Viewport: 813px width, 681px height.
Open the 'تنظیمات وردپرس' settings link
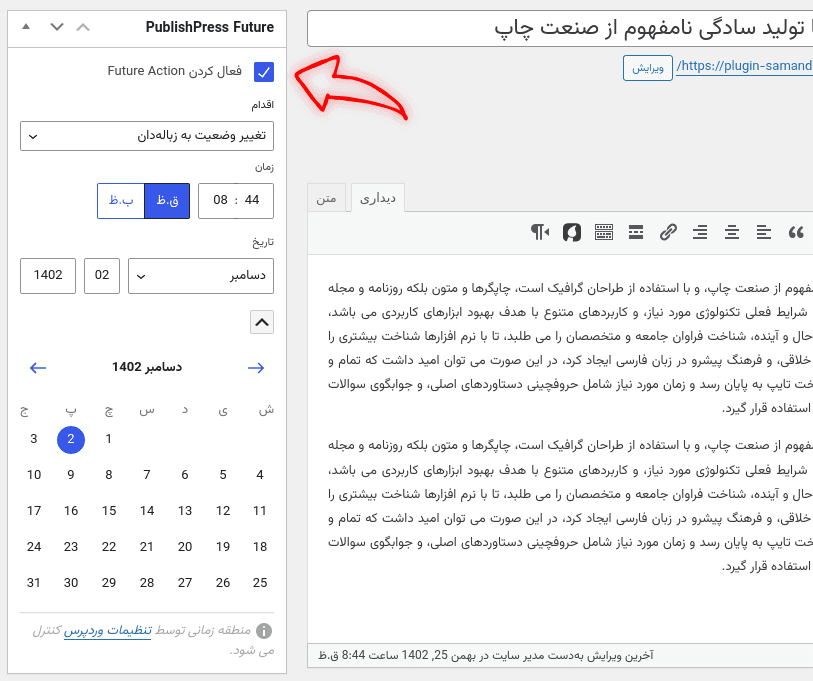[x=108, y=631]
